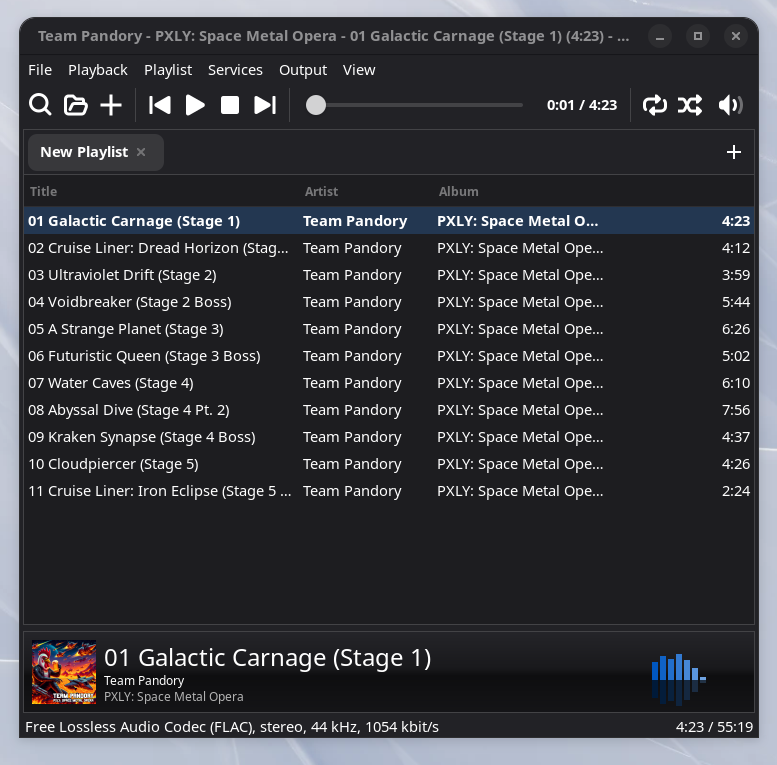Open the volume control
777x765 pixels.
pos(730,105)
